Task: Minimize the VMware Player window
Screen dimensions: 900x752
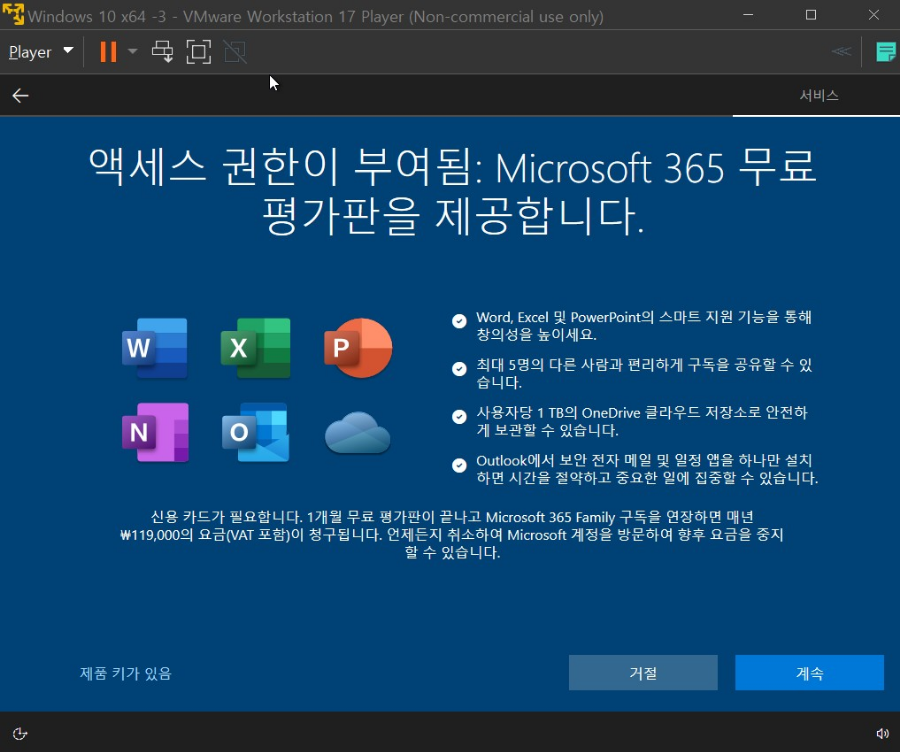Action: coord(748,15)
